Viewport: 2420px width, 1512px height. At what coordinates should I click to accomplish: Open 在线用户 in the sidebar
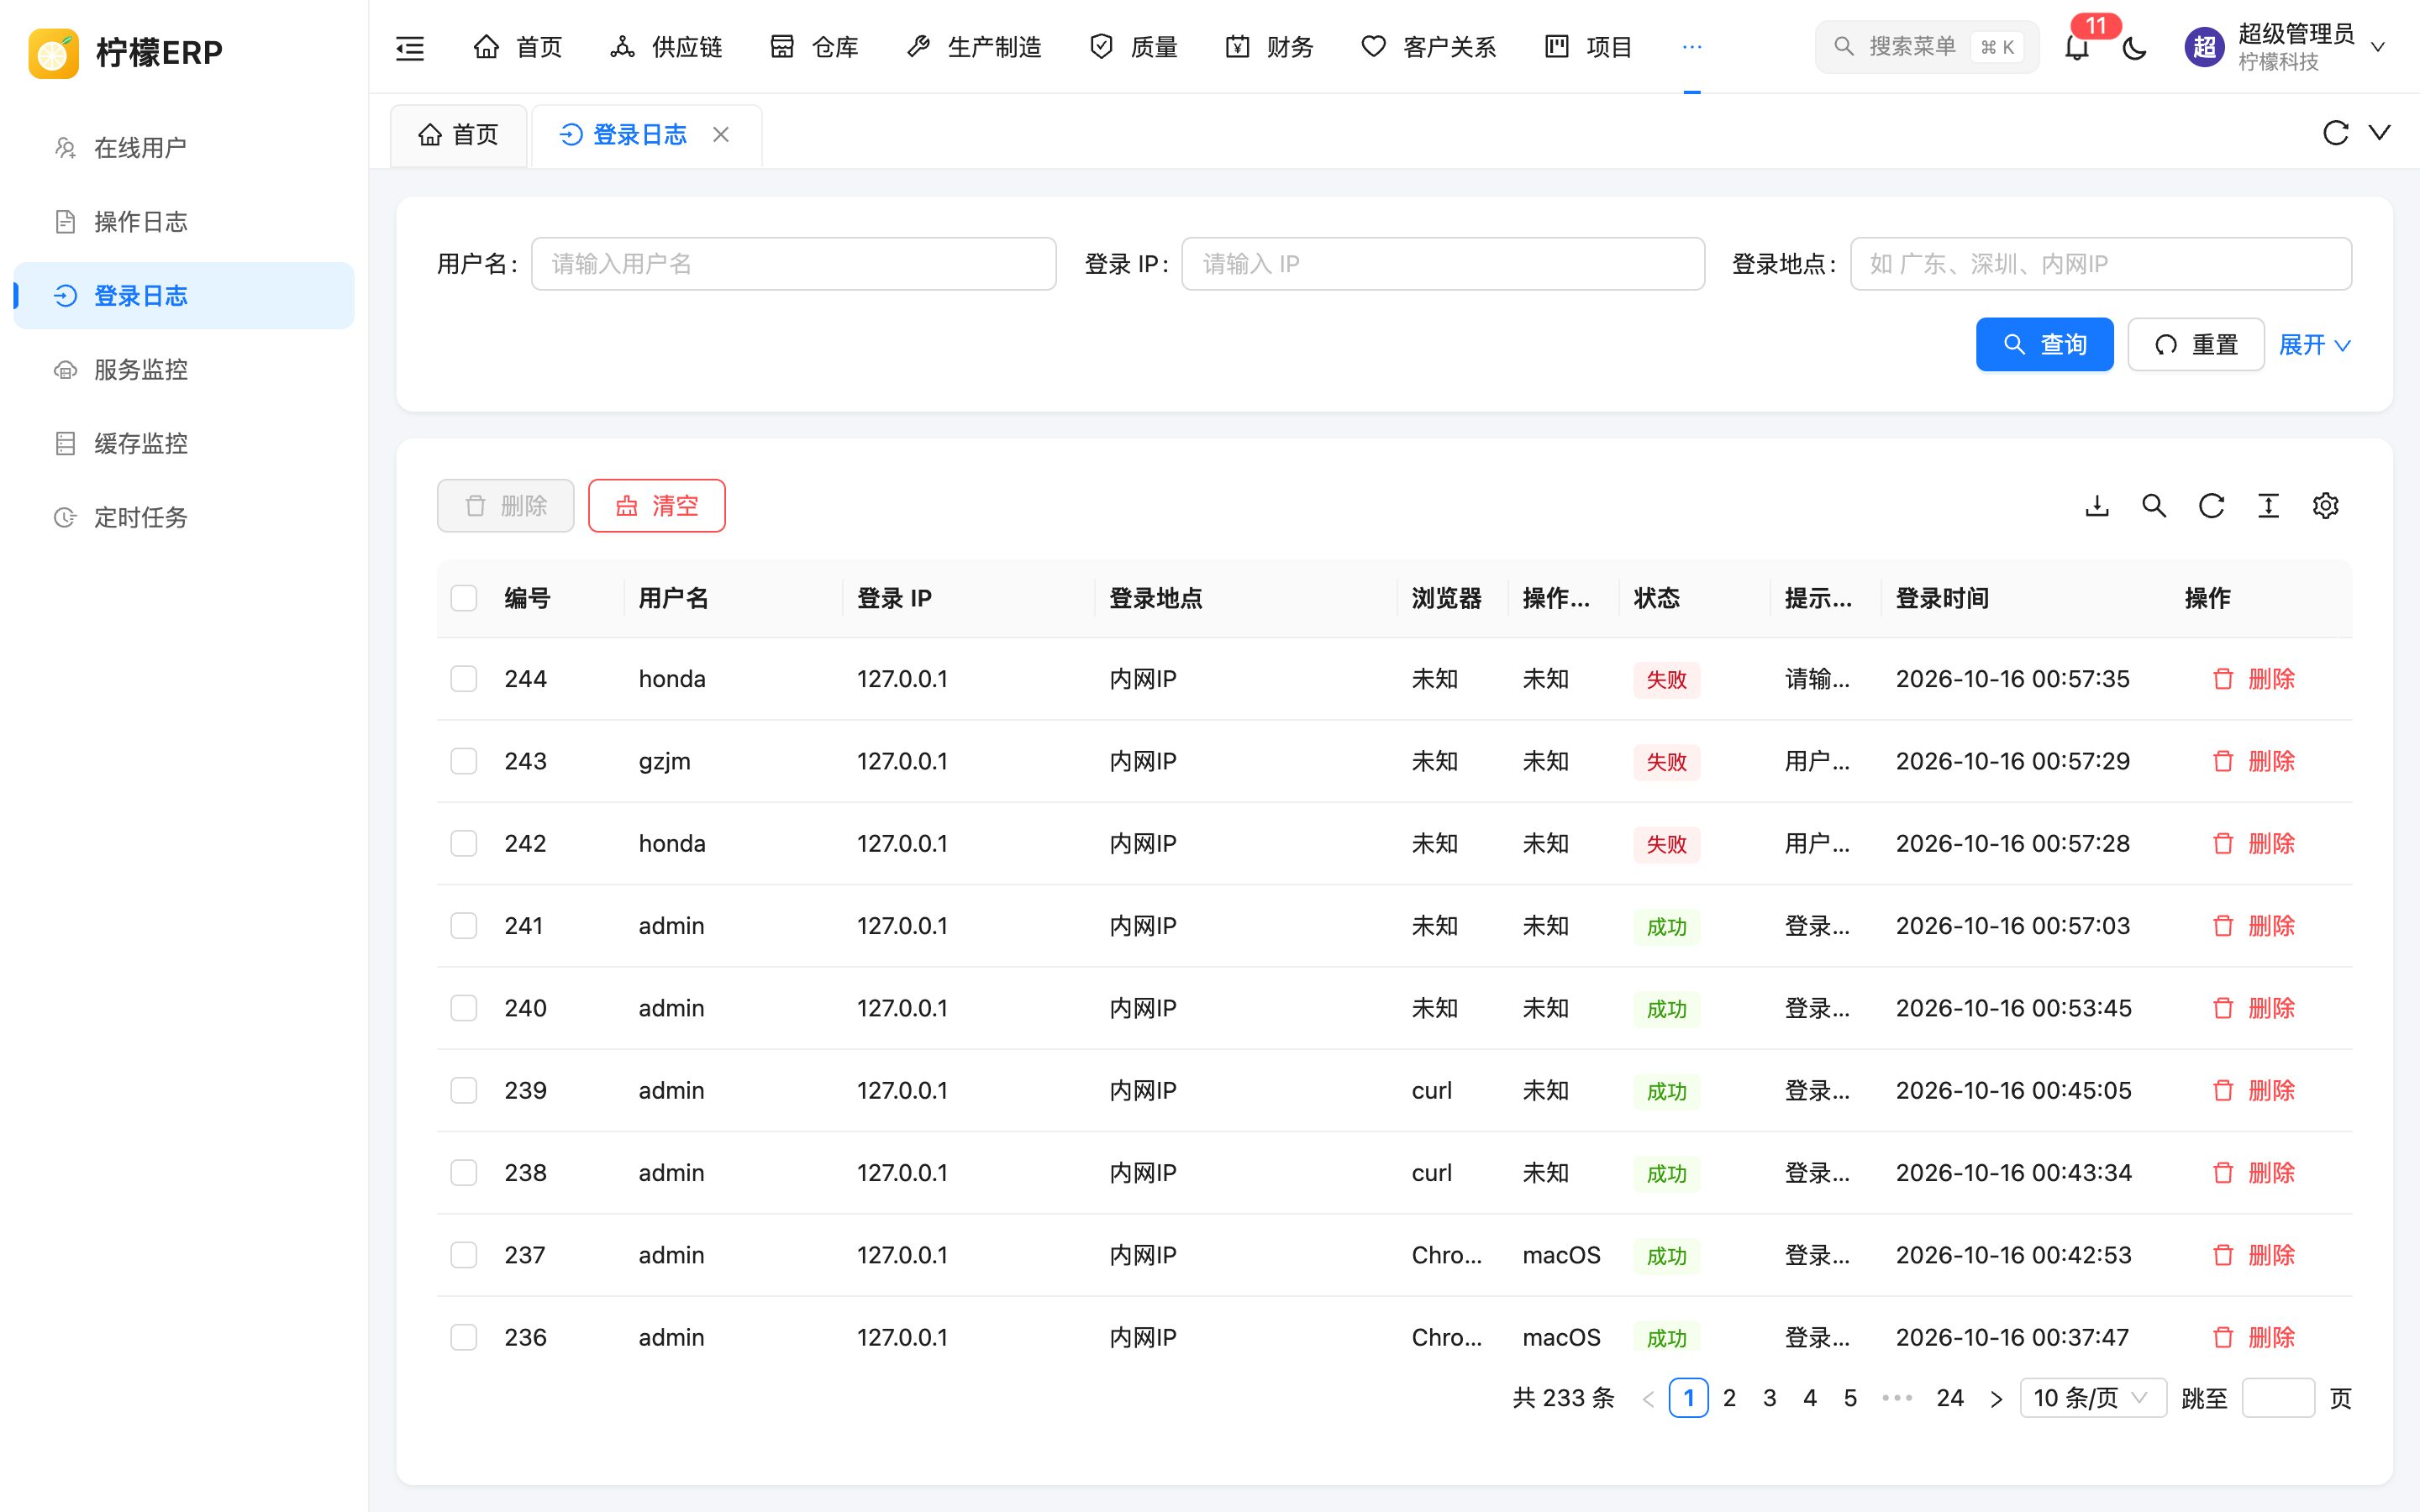184,148
